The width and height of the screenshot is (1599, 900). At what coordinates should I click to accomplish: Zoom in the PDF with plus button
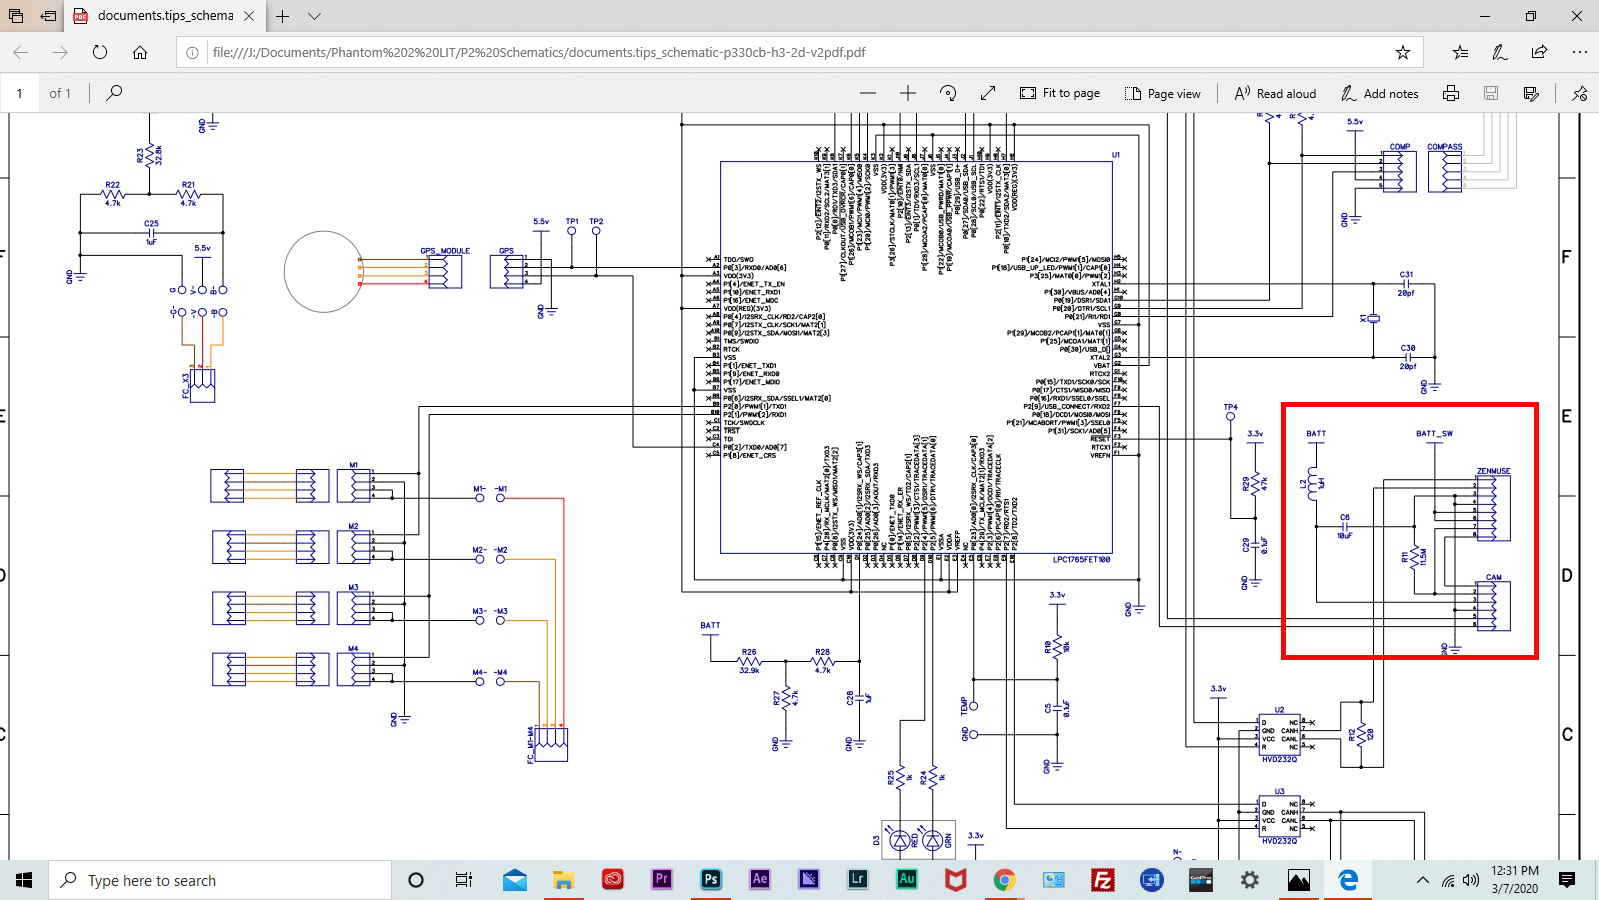click(908, 93)
